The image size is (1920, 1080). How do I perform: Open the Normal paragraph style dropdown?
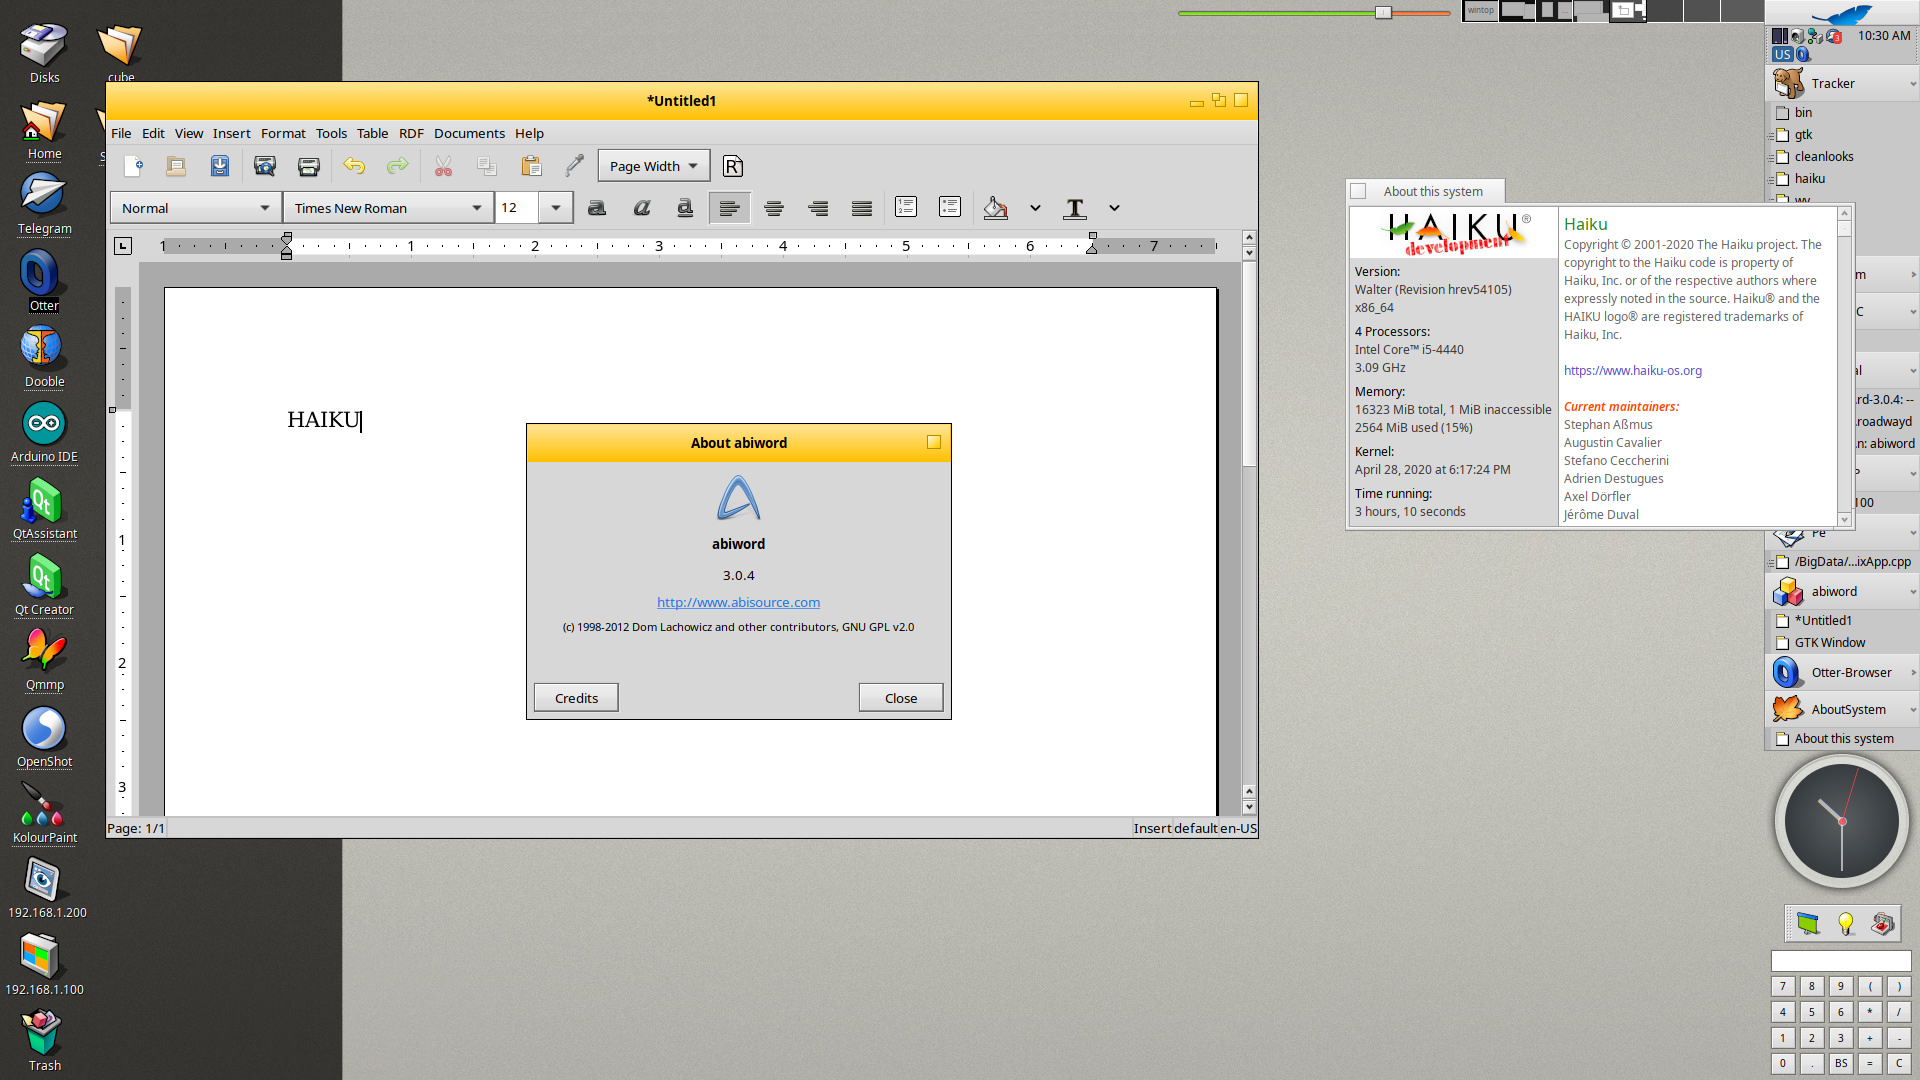[195, 208]
